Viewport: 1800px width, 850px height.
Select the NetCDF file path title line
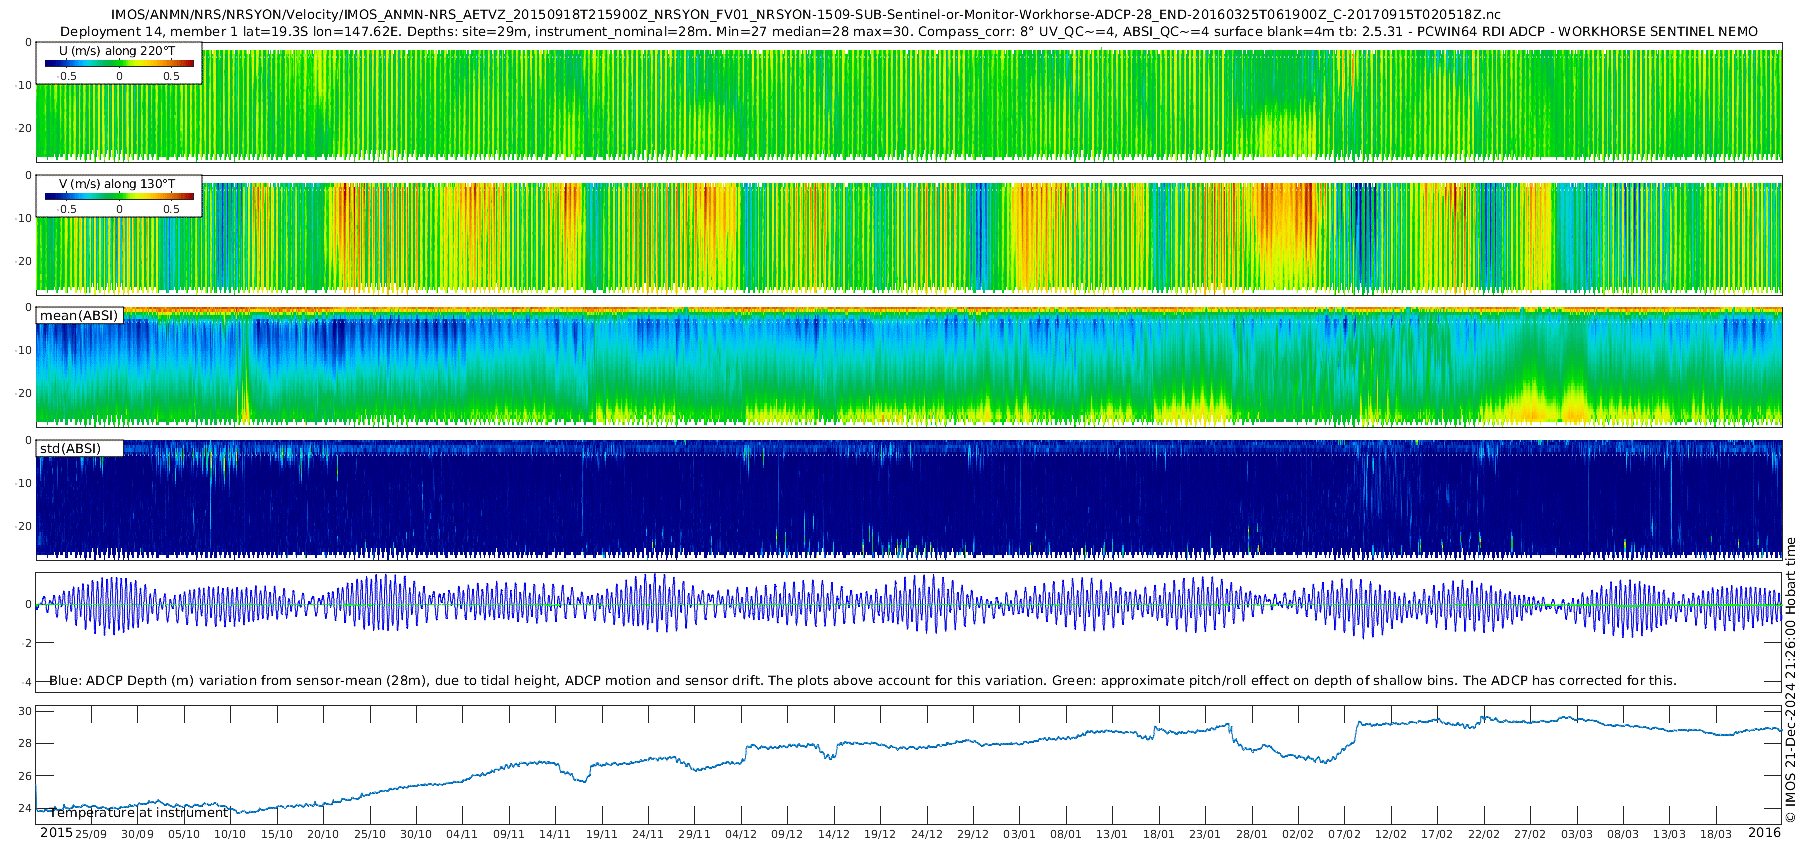click(x=806, y=15)
